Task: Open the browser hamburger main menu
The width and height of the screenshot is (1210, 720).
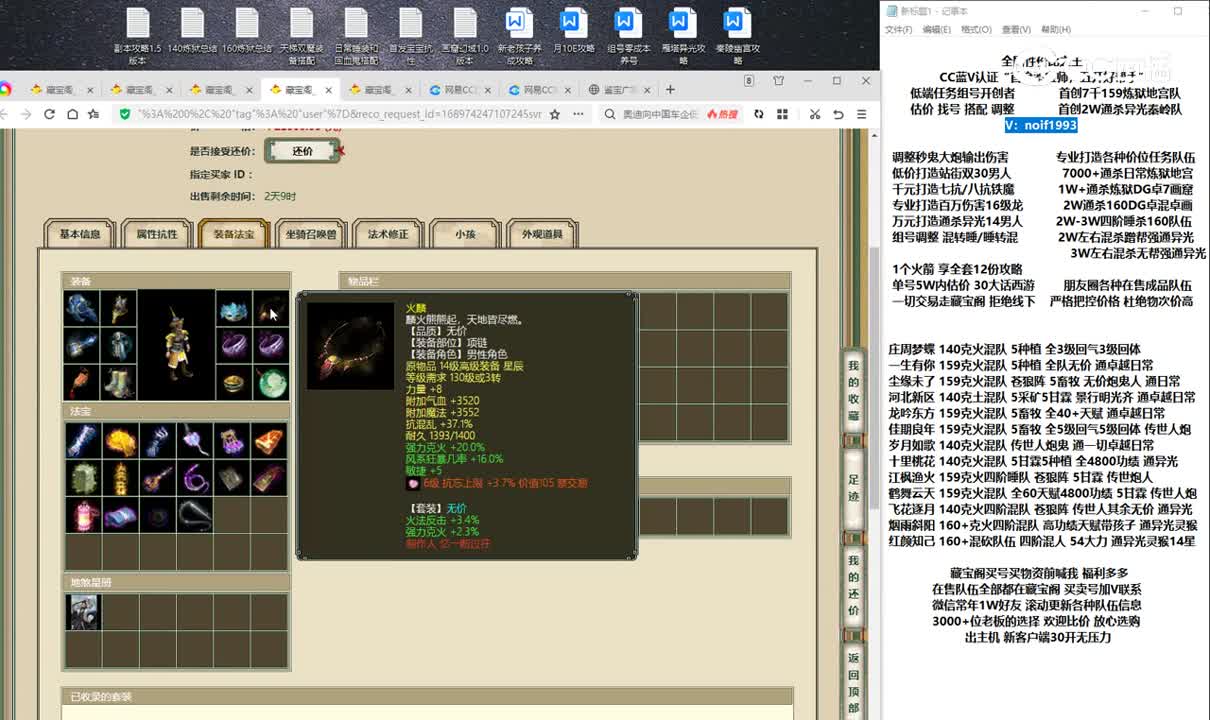Action: click(x=862, y=114)
